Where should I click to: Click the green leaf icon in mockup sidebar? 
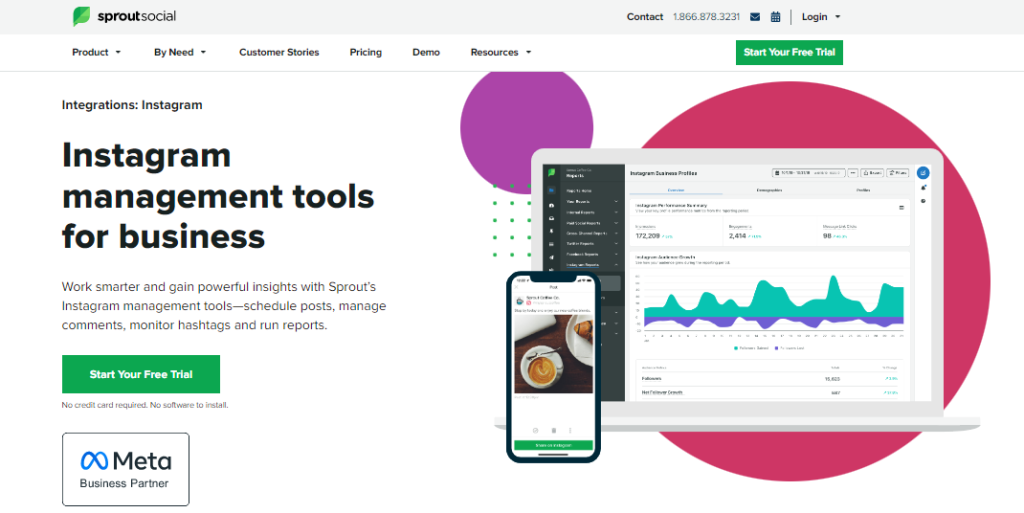(x=551, y=173)
